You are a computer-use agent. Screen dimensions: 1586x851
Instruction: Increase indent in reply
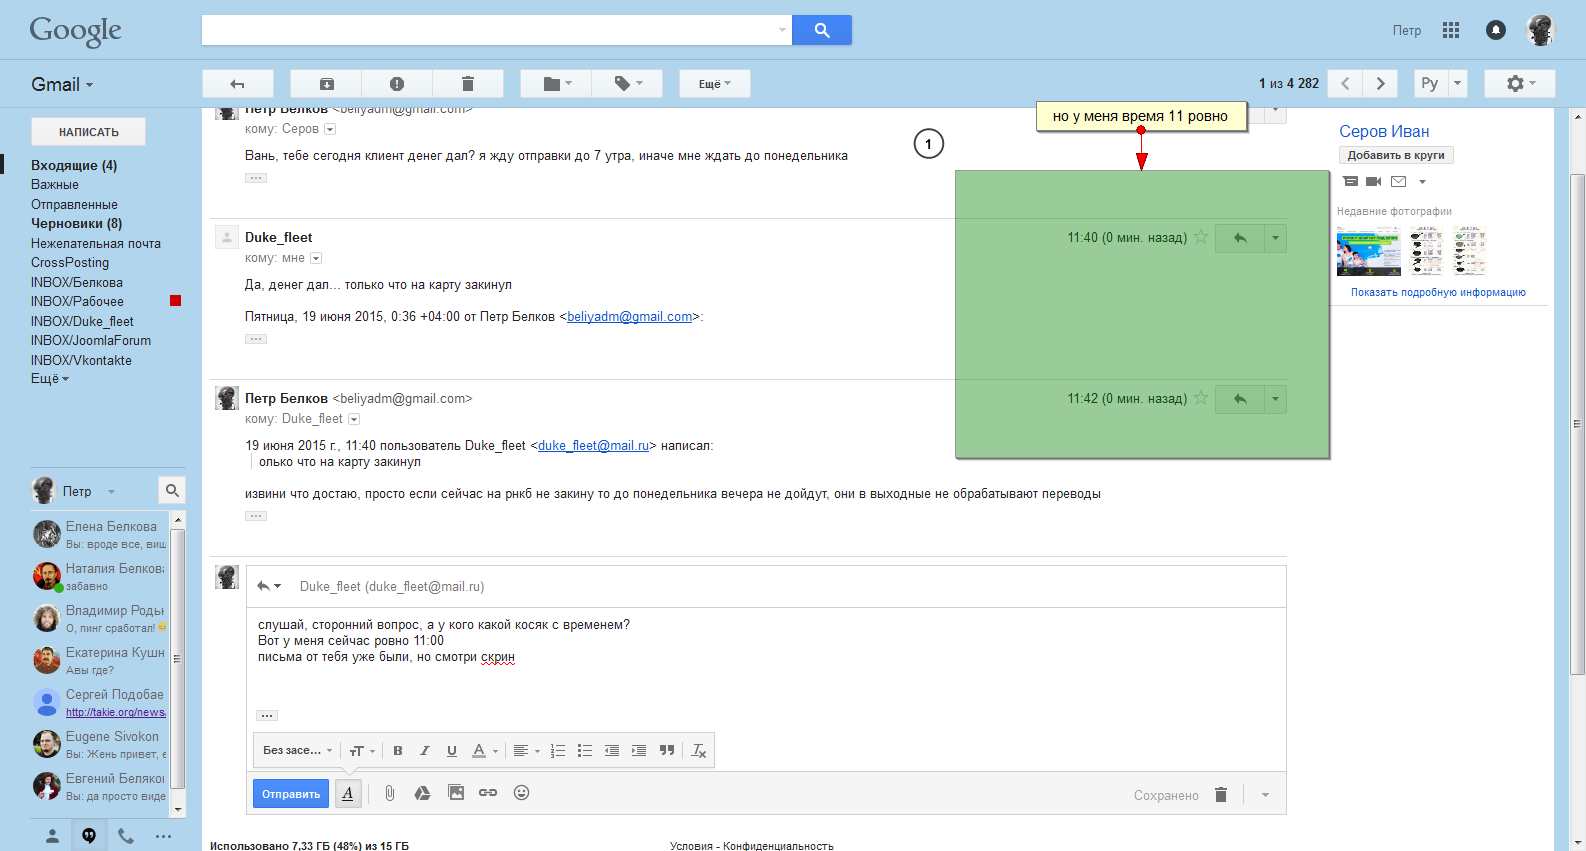(x=639, y=751)
